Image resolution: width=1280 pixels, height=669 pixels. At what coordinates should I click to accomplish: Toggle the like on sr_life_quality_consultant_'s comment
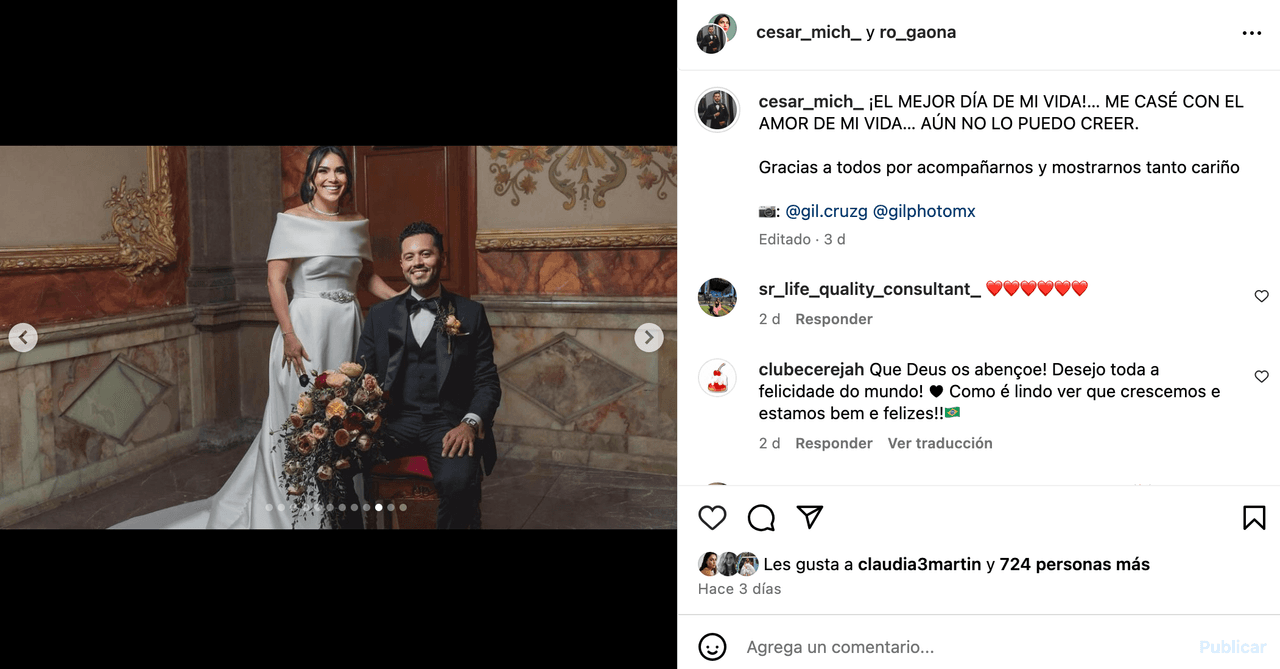[x=1261, y=296]
